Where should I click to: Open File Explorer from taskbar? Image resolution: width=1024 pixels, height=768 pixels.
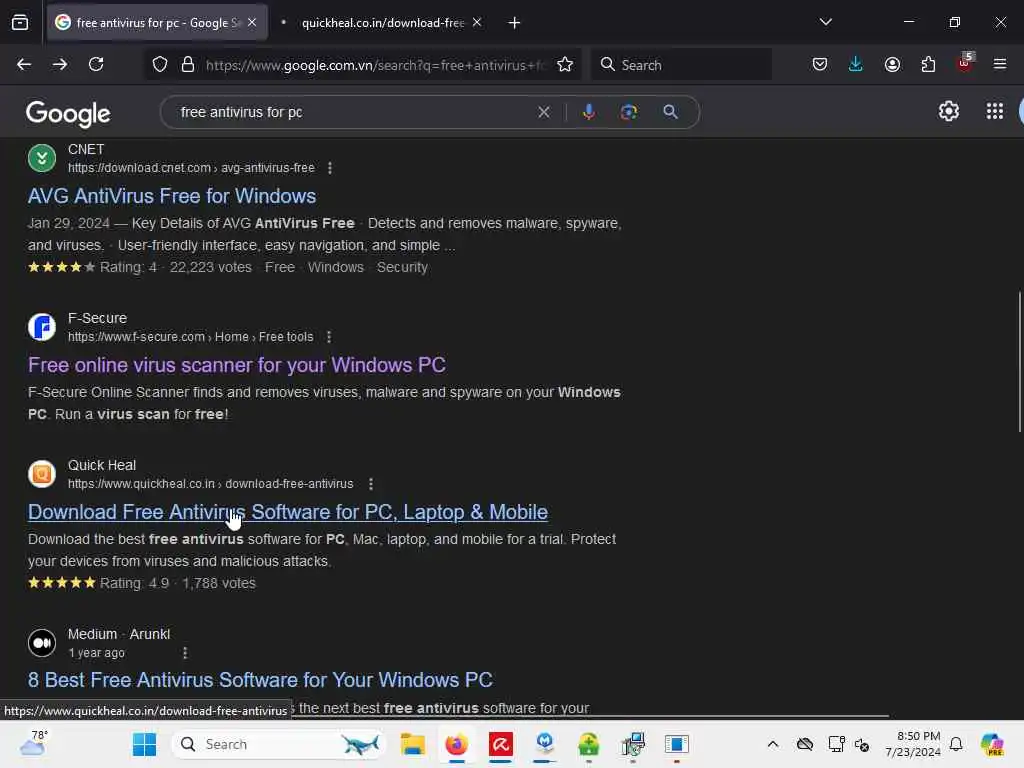[x=413, y=744]
